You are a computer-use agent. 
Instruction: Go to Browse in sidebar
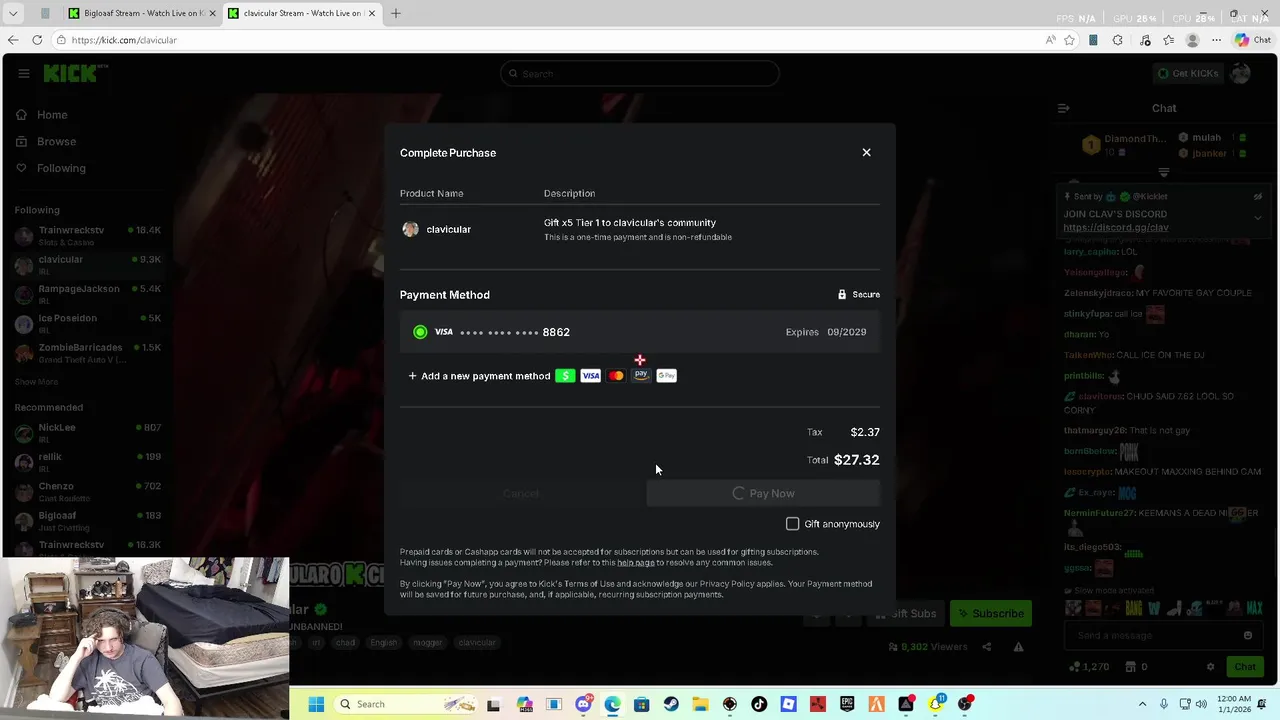[x=45, y=142]
